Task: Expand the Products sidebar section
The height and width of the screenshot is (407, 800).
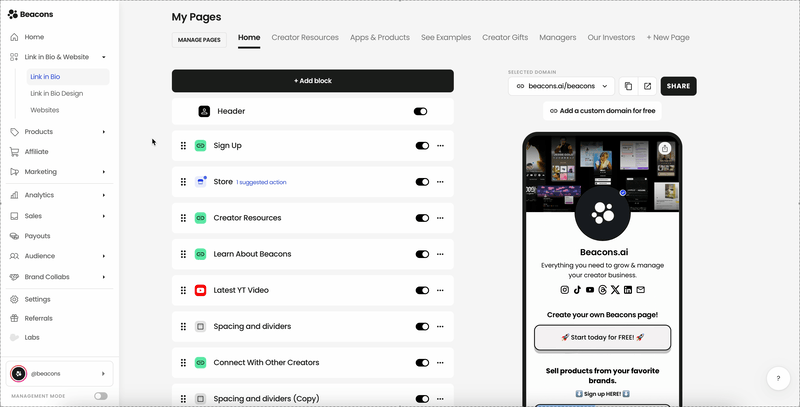Action: (x=104, y=132)
